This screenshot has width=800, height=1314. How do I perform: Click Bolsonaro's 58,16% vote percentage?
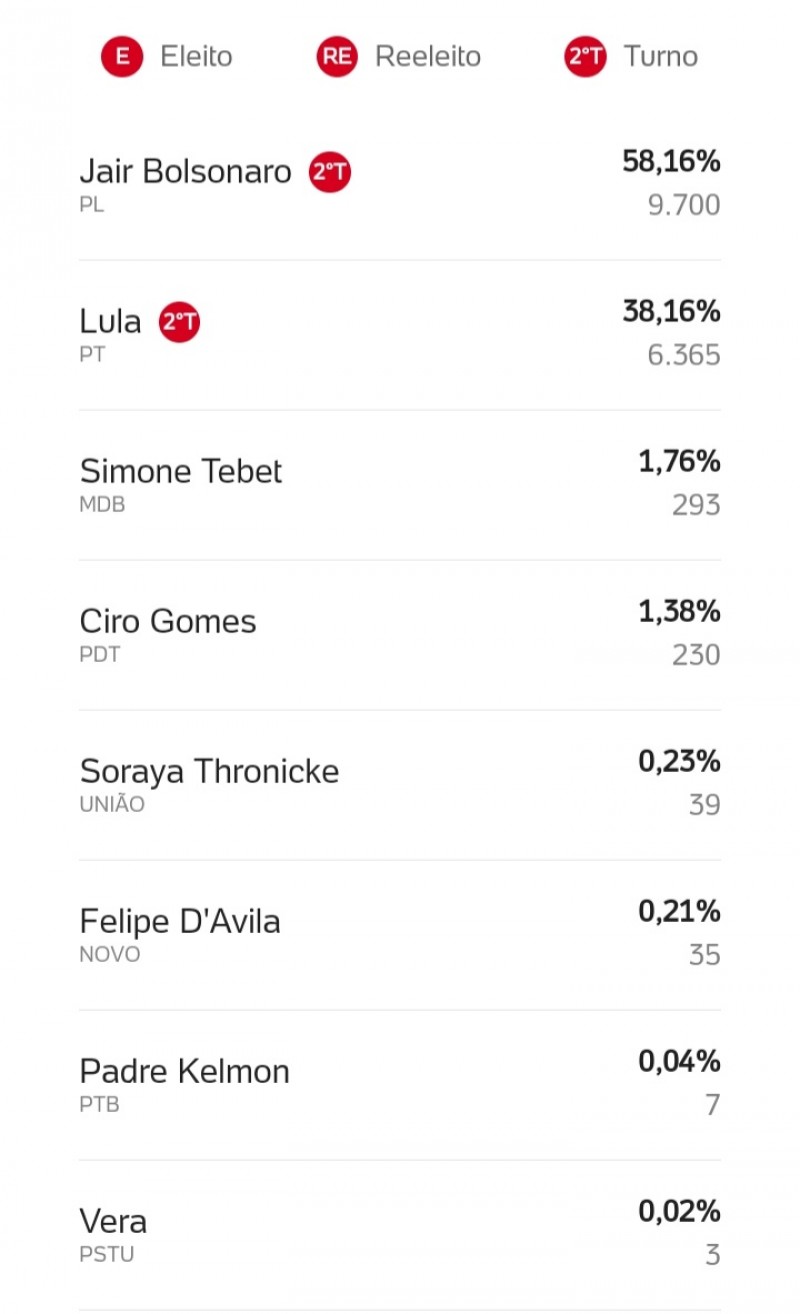click(x=671, y=161)
